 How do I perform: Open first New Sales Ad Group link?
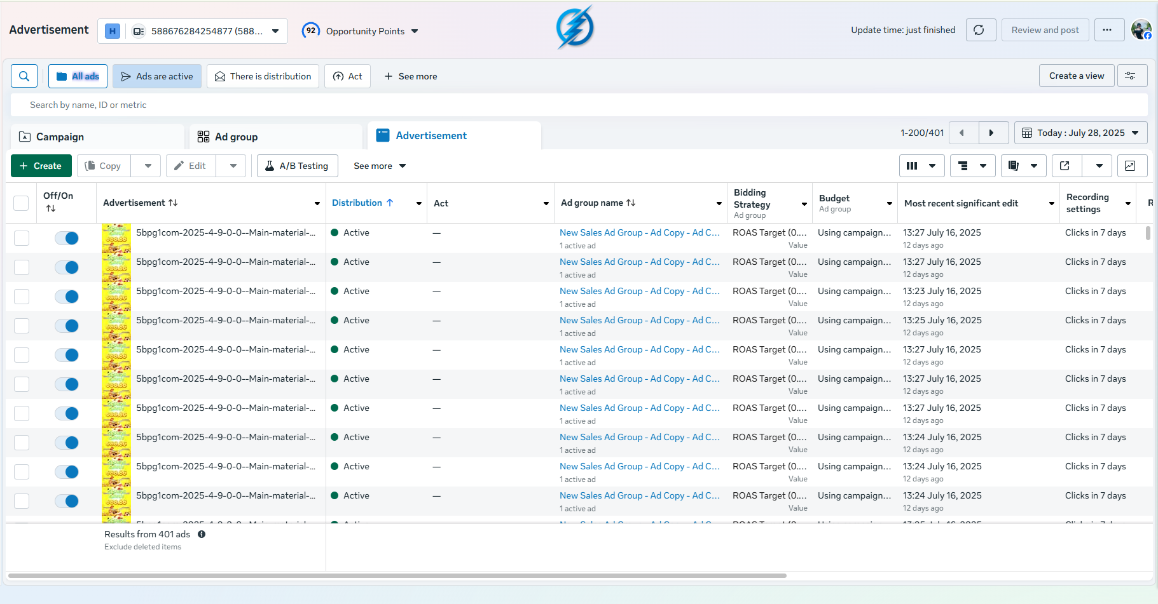click(639, 233)
